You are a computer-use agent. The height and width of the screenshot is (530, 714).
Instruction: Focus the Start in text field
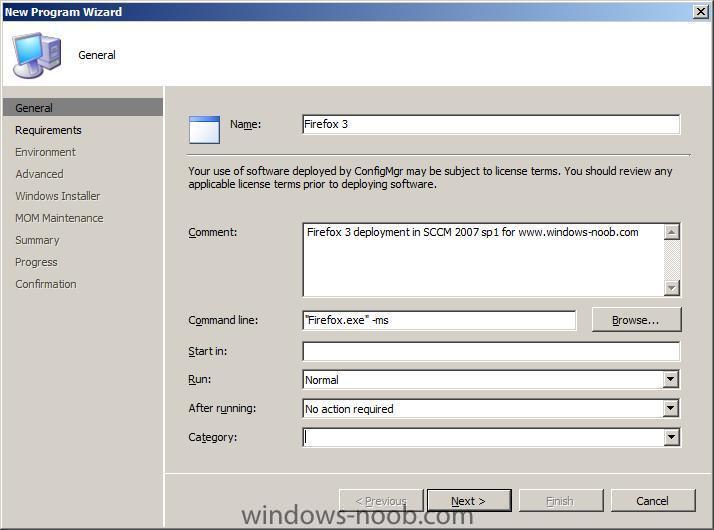(x=491, y=352)
